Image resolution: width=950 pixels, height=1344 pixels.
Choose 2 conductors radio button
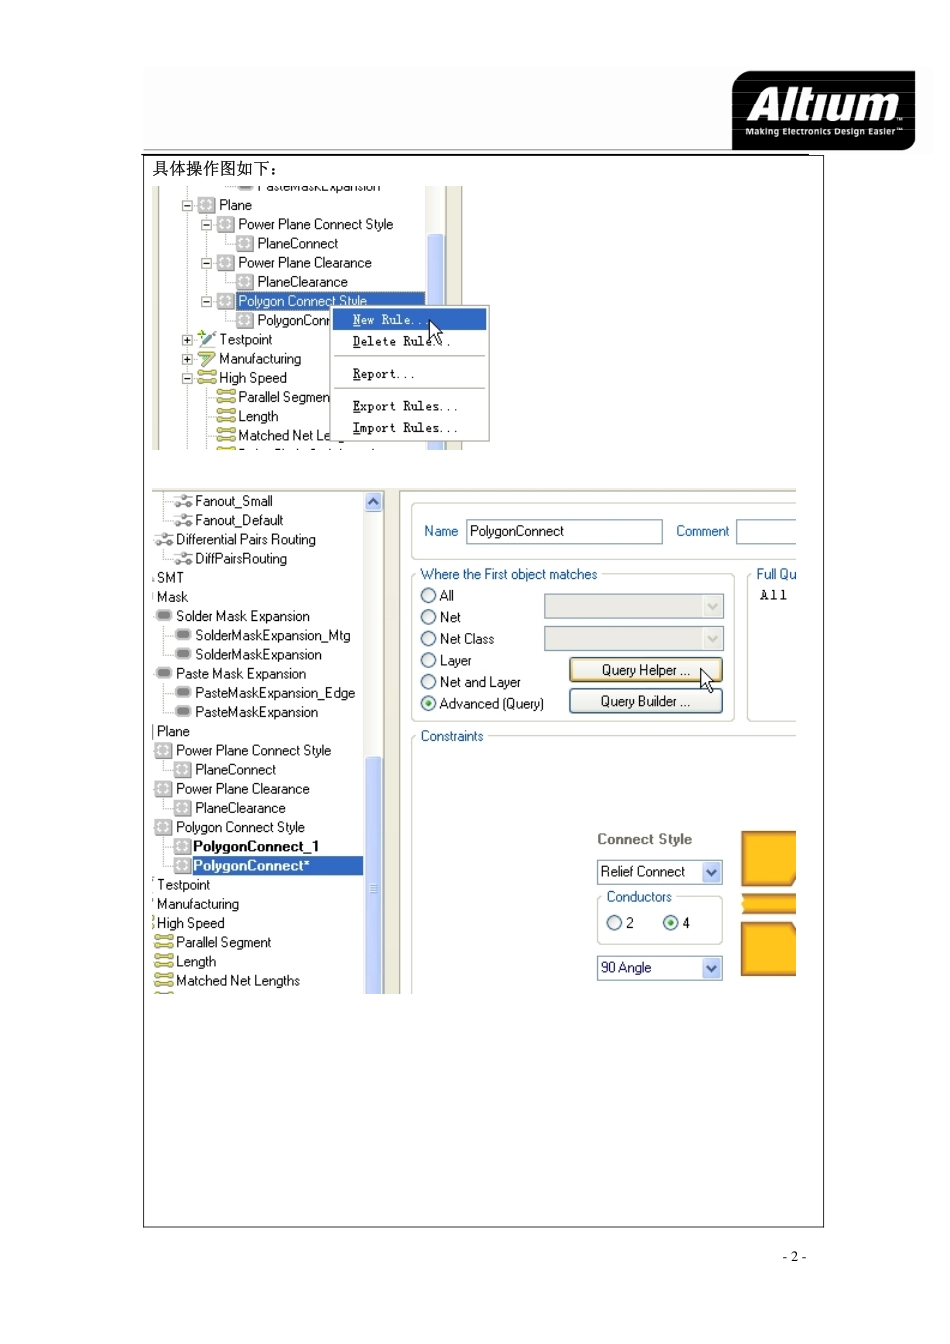[x=614, y=923]
